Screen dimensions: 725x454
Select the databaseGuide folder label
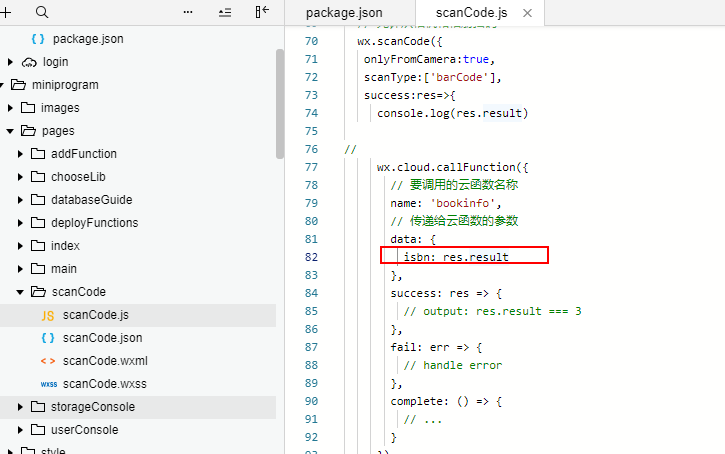[x=92, y=200]
